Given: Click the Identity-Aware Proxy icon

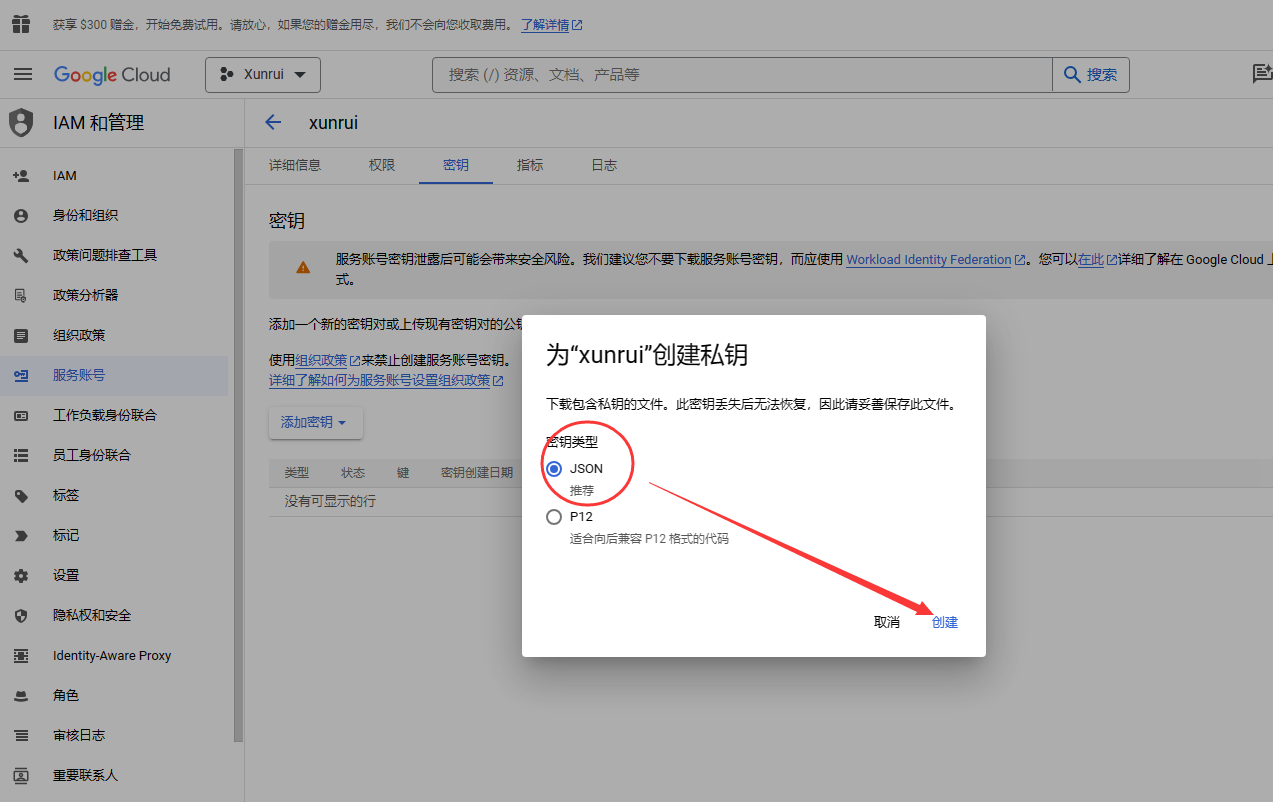Looking at the screenshot, I should click(x=21, y=656).
